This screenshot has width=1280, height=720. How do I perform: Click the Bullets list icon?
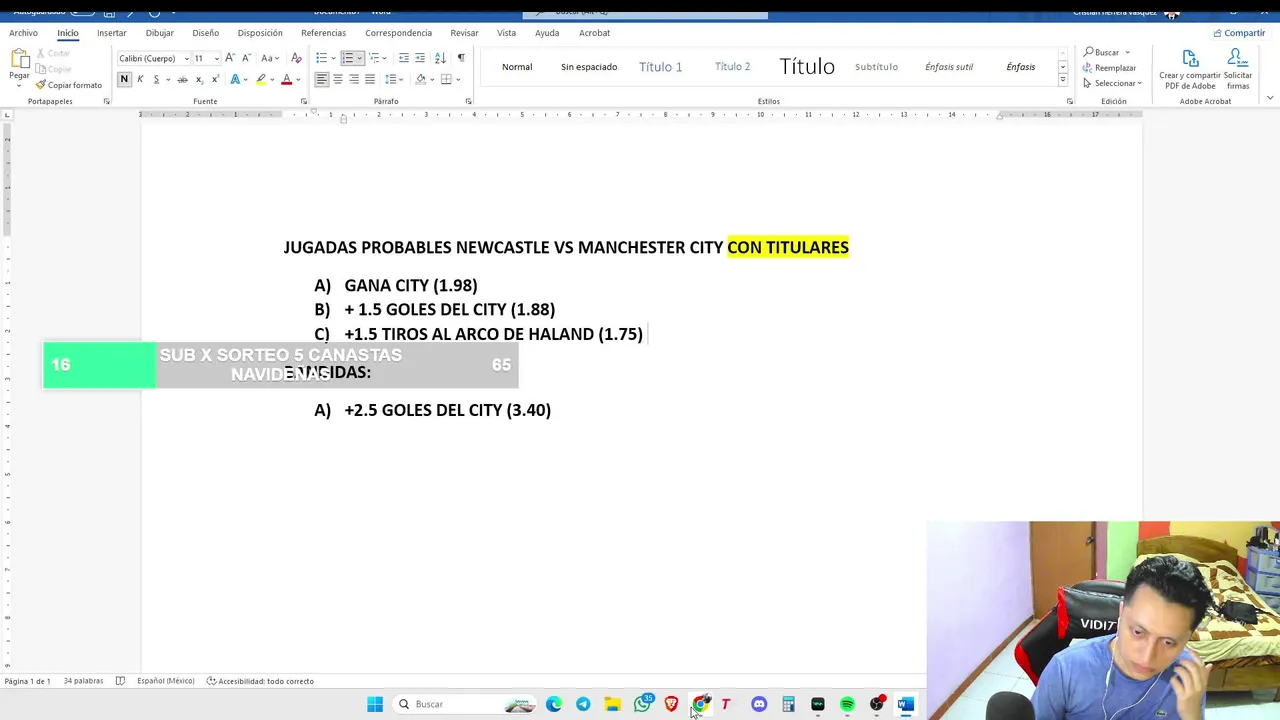click(321, 58)
